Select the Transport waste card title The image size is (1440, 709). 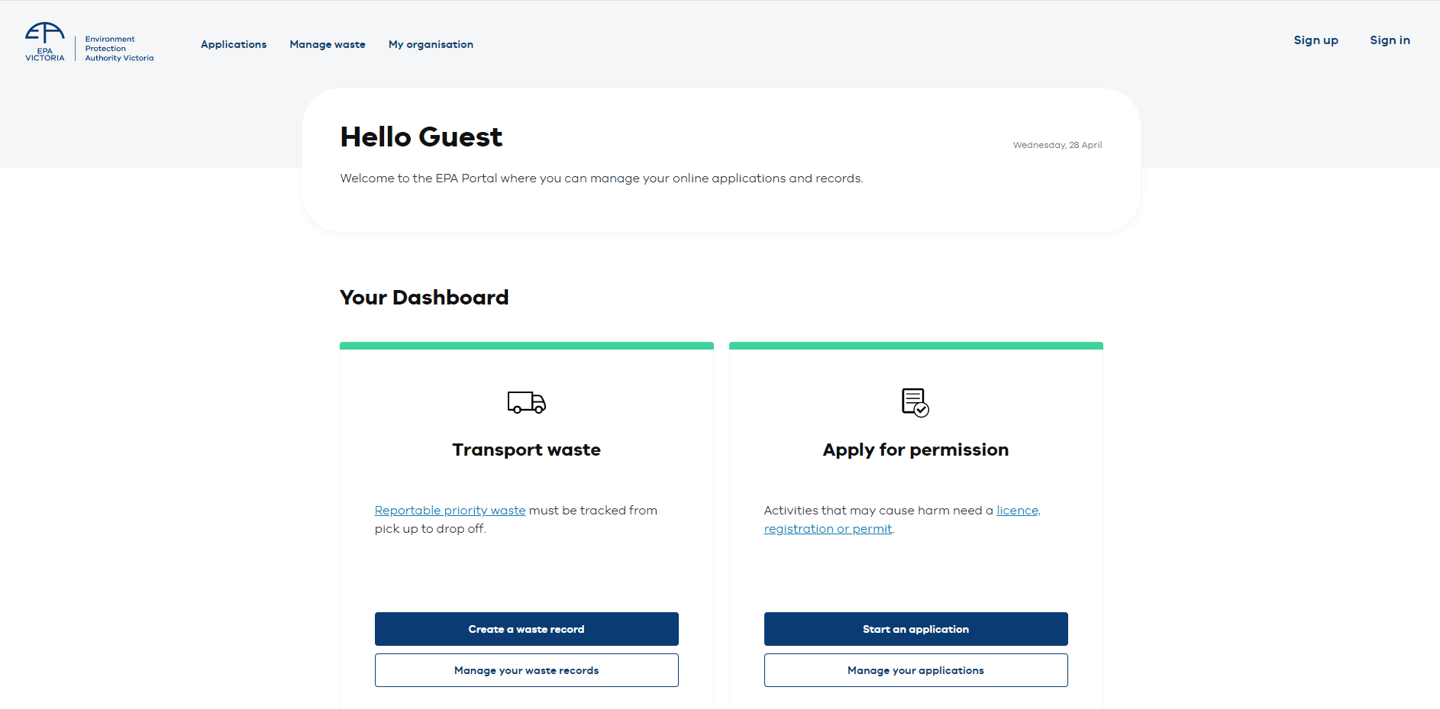(526, 450)
